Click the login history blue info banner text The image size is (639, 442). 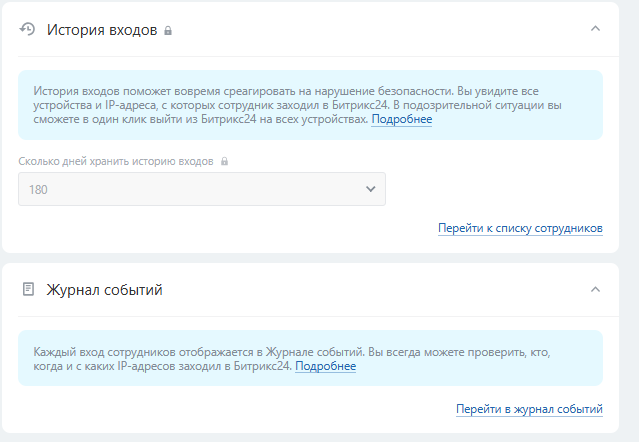[297, 105]
